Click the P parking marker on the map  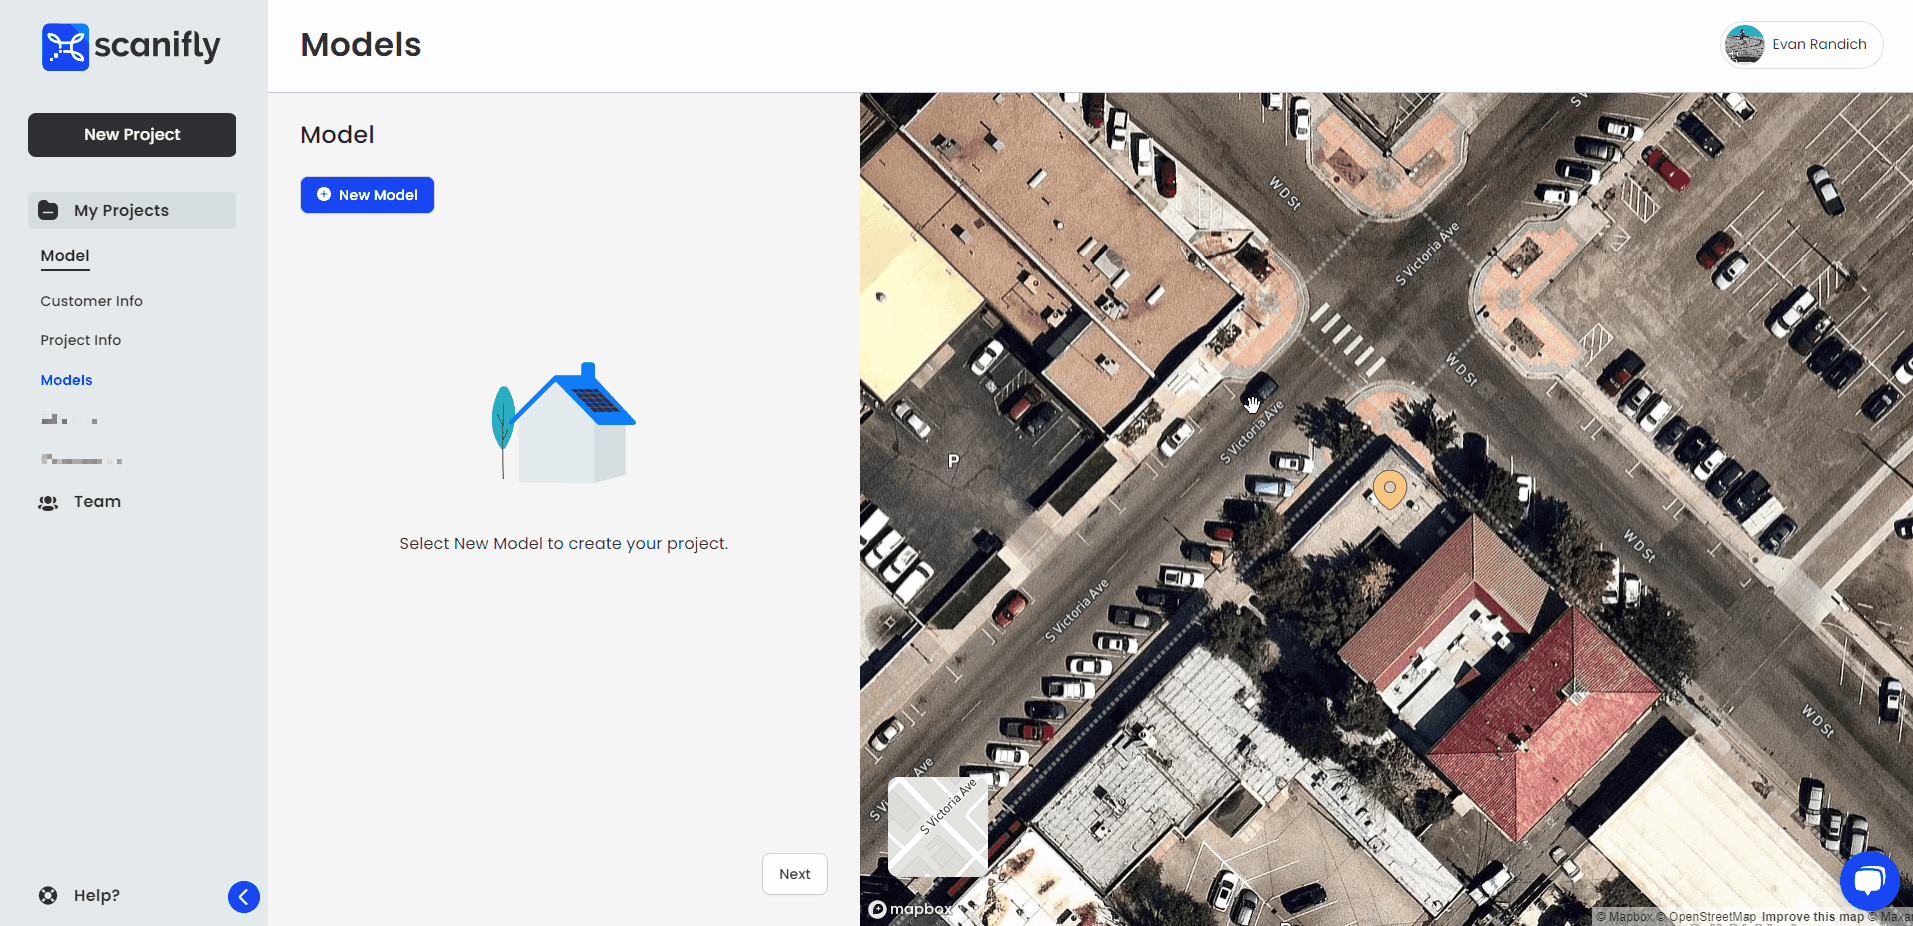953,461
